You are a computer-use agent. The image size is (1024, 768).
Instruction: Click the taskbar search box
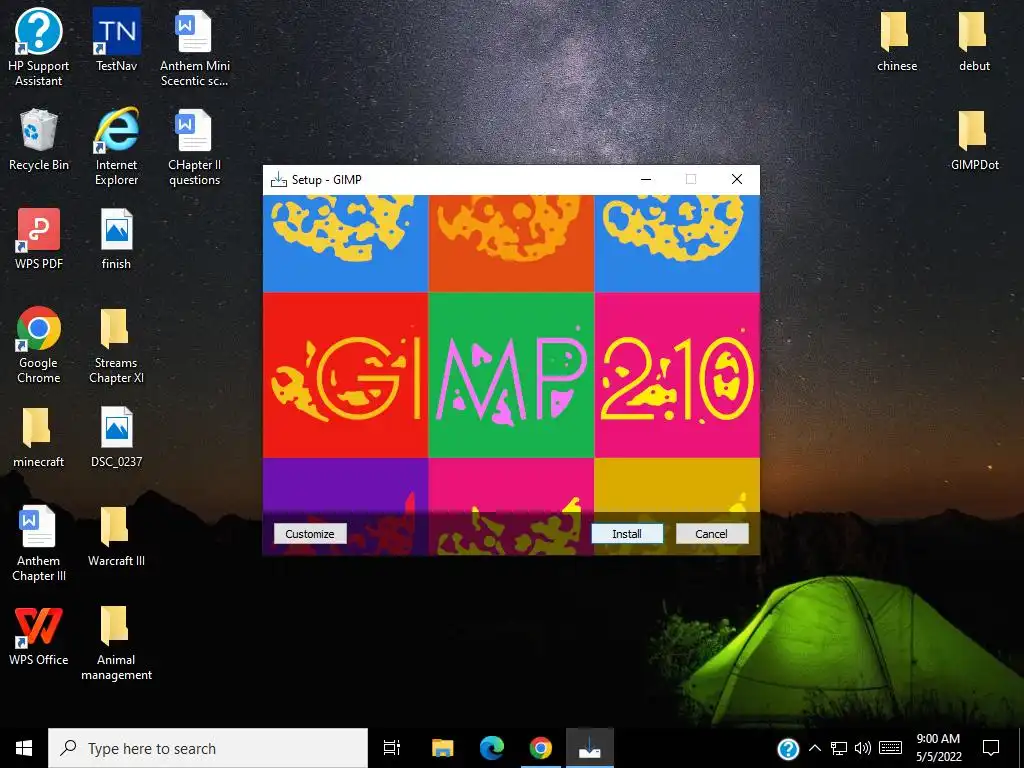pyautogui.click(x=208, y=748)
